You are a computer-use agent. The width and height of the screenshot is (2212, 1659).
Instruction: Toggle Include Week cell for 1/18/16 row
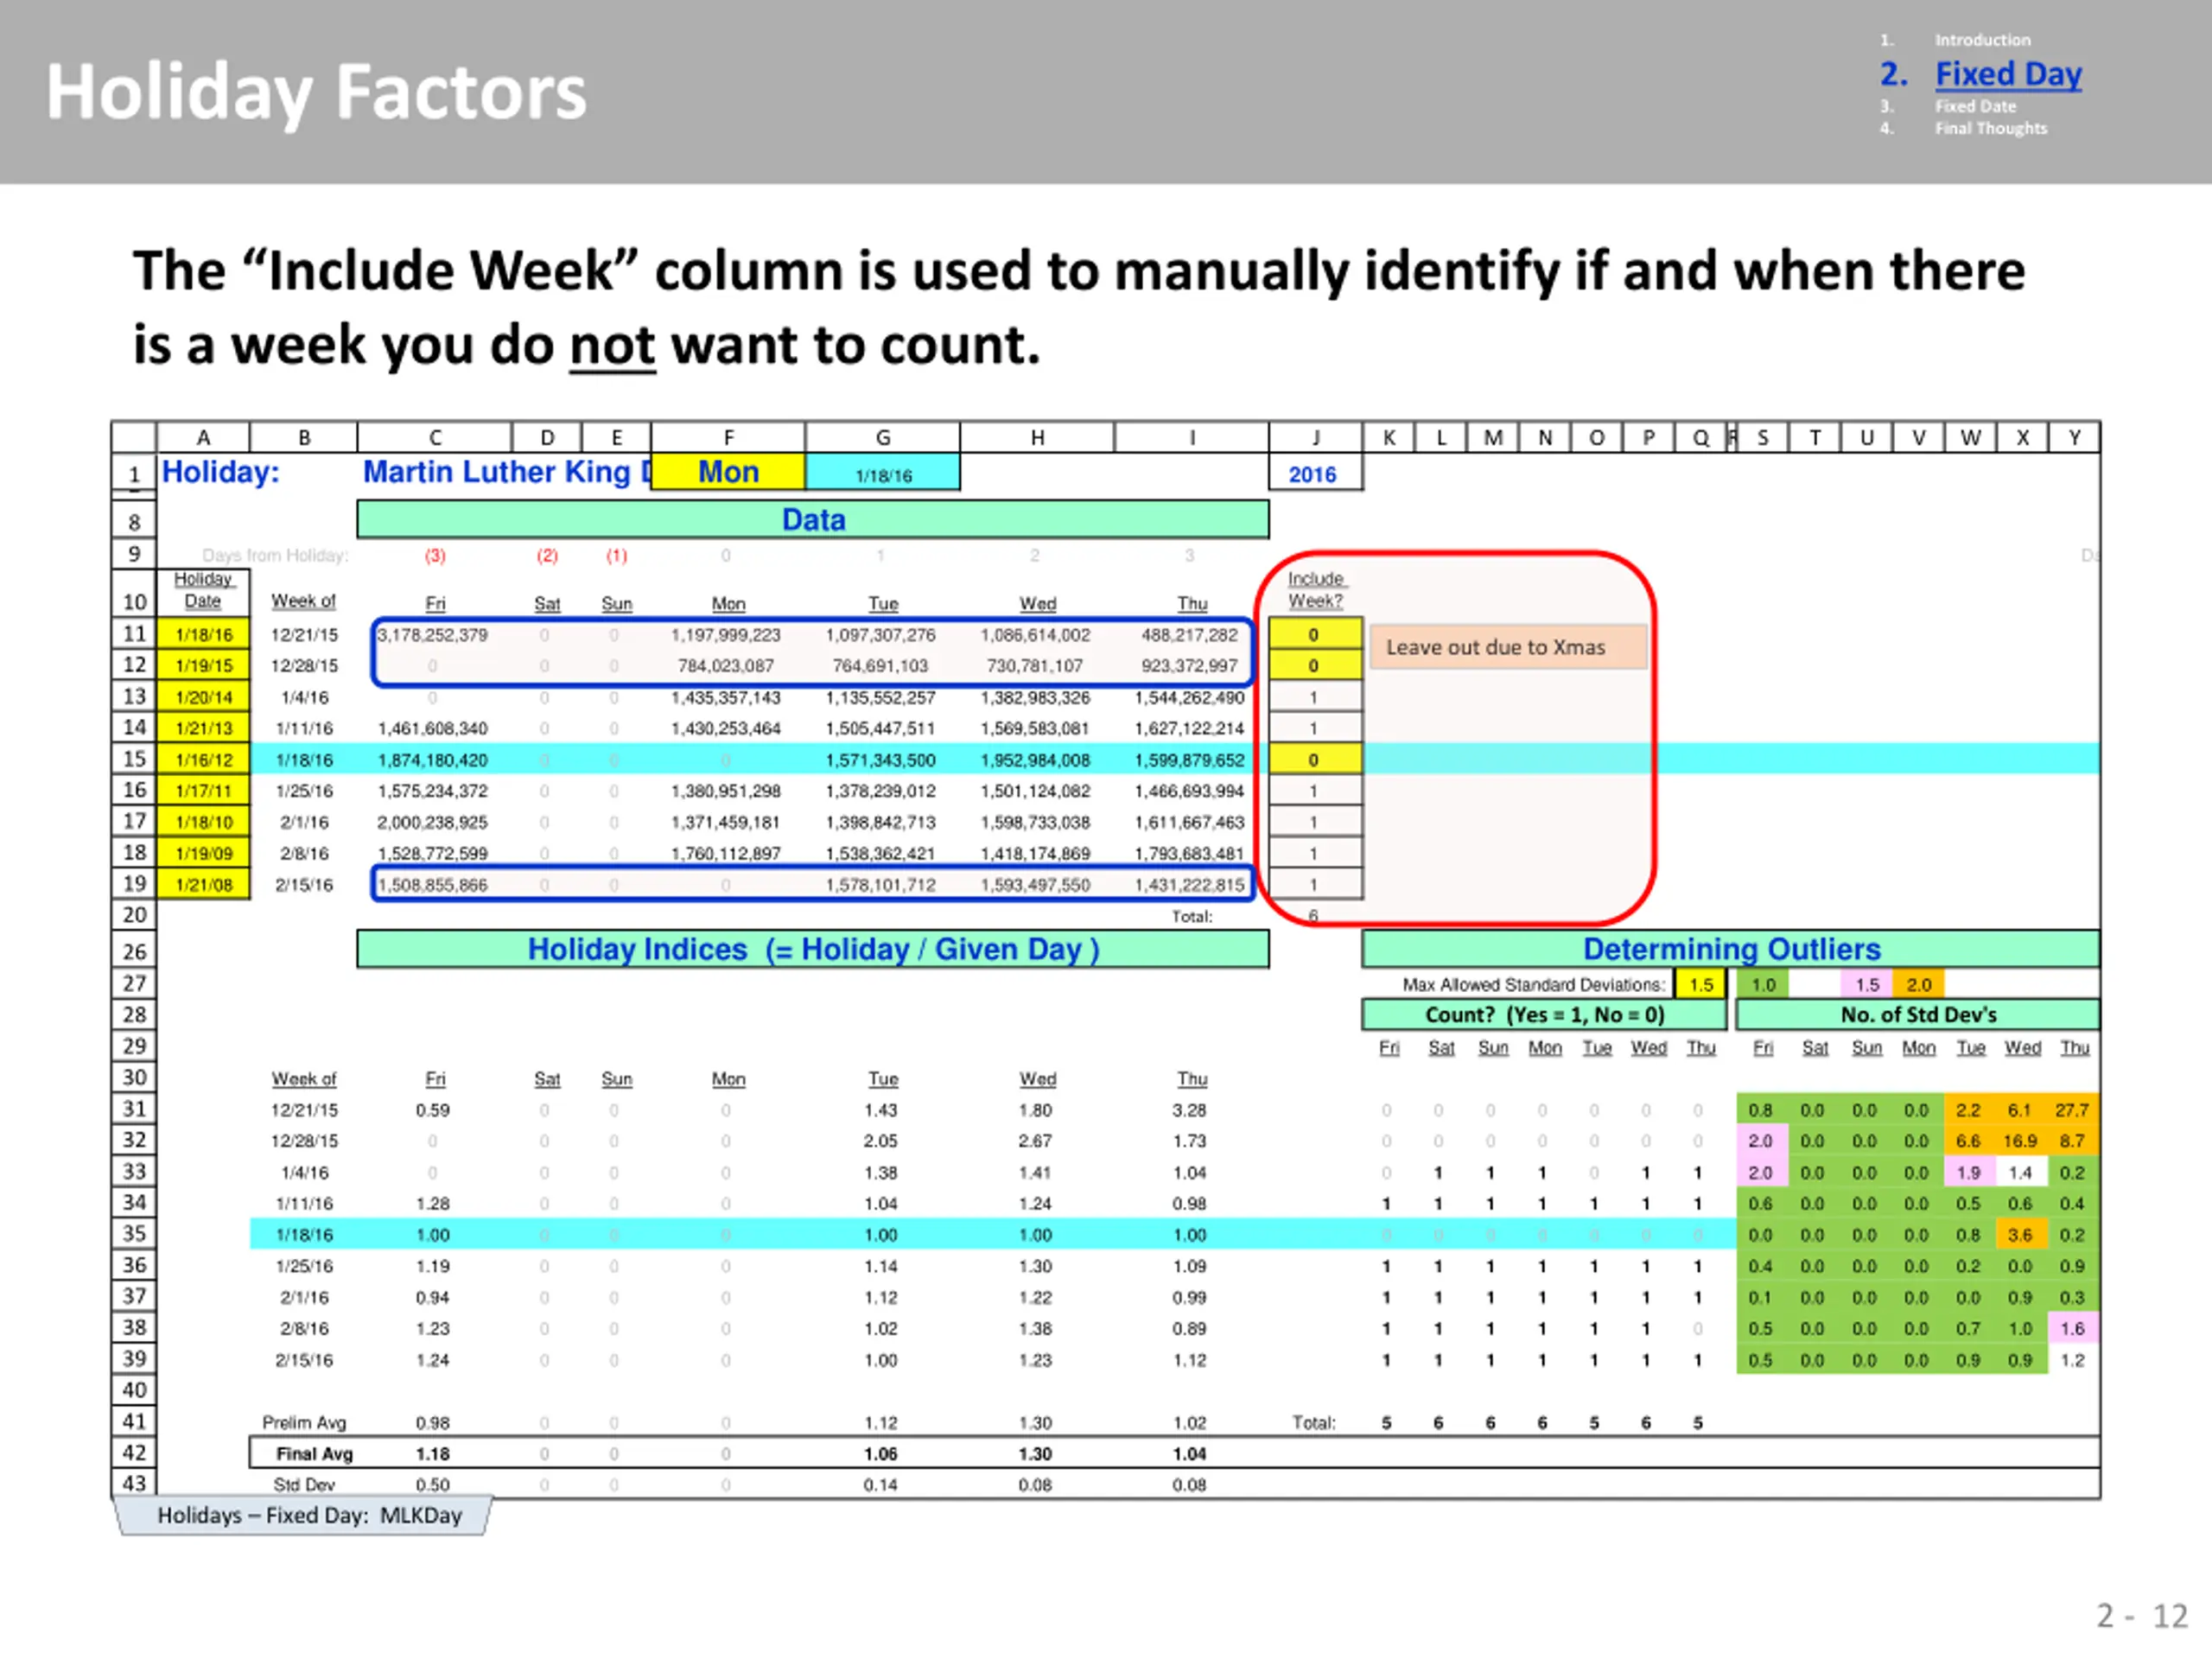tap(1315, 759)
